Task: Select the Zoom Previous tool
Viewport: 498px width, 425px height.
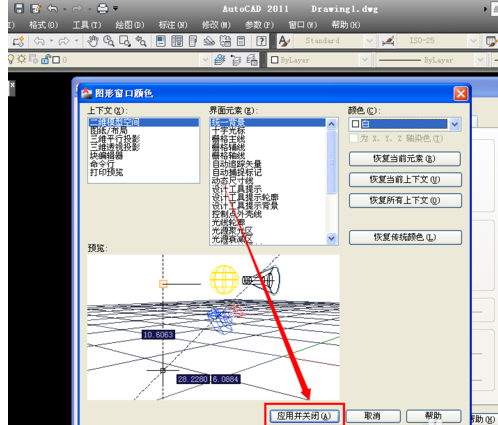Action: tap(141, 41)
